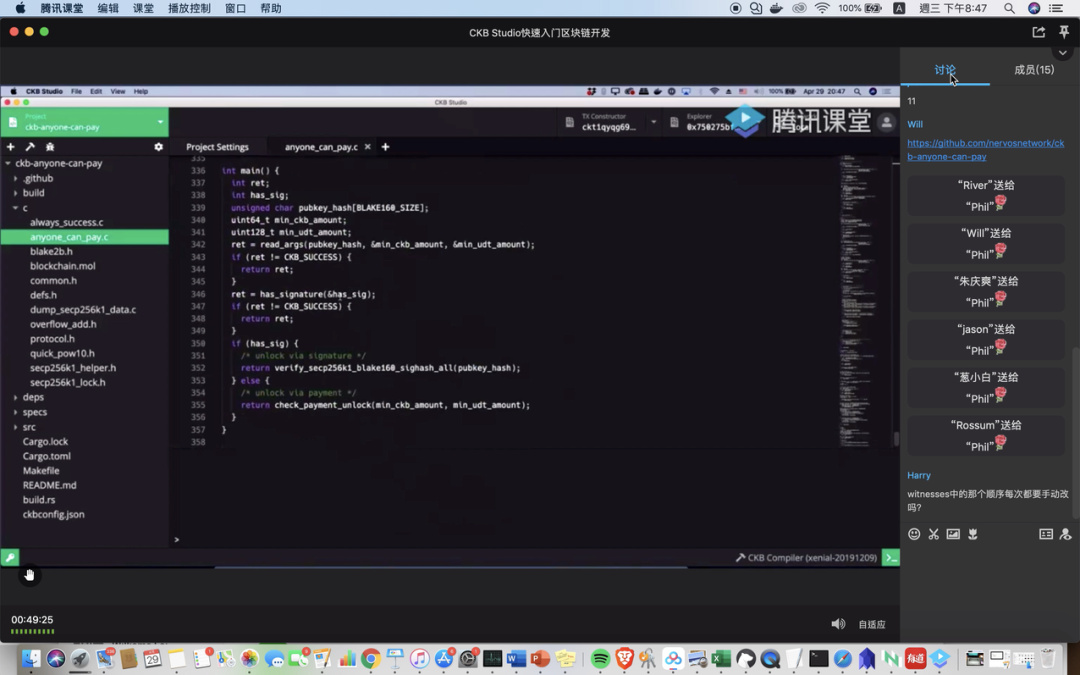Open always_success.c file
Viewport: 1080px width, 675px height.
(66, 222)
